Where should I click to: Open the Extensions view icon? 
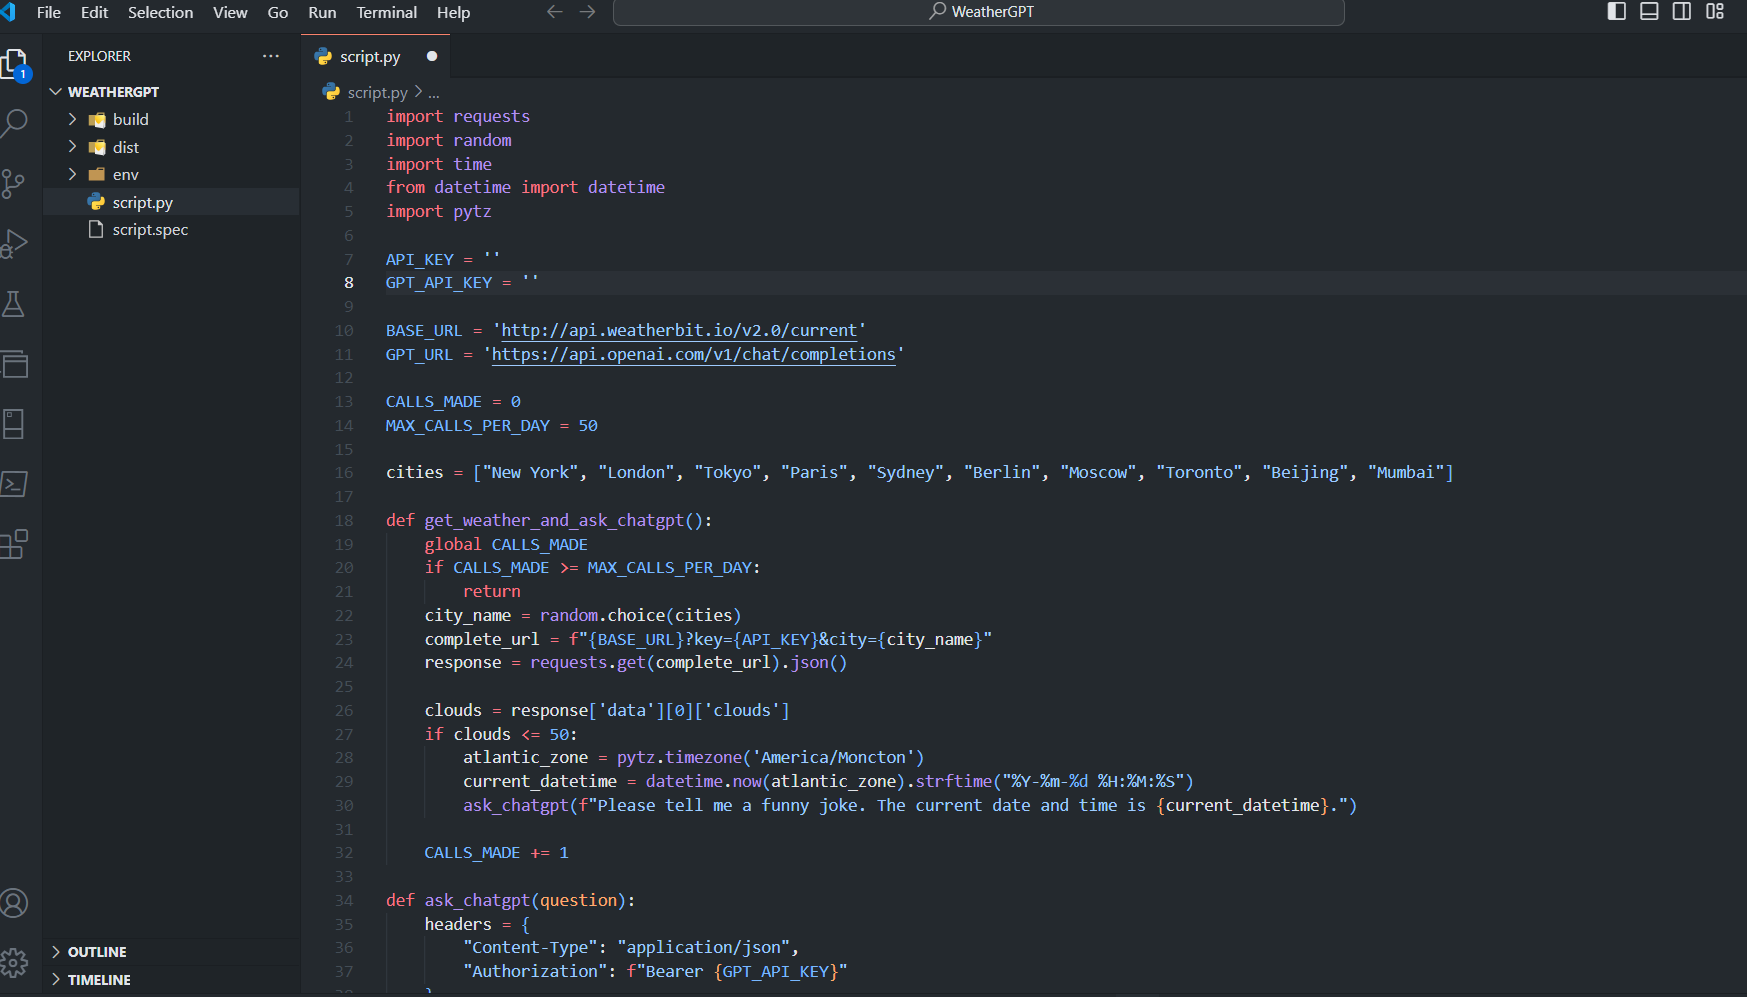tap(14, 545)
